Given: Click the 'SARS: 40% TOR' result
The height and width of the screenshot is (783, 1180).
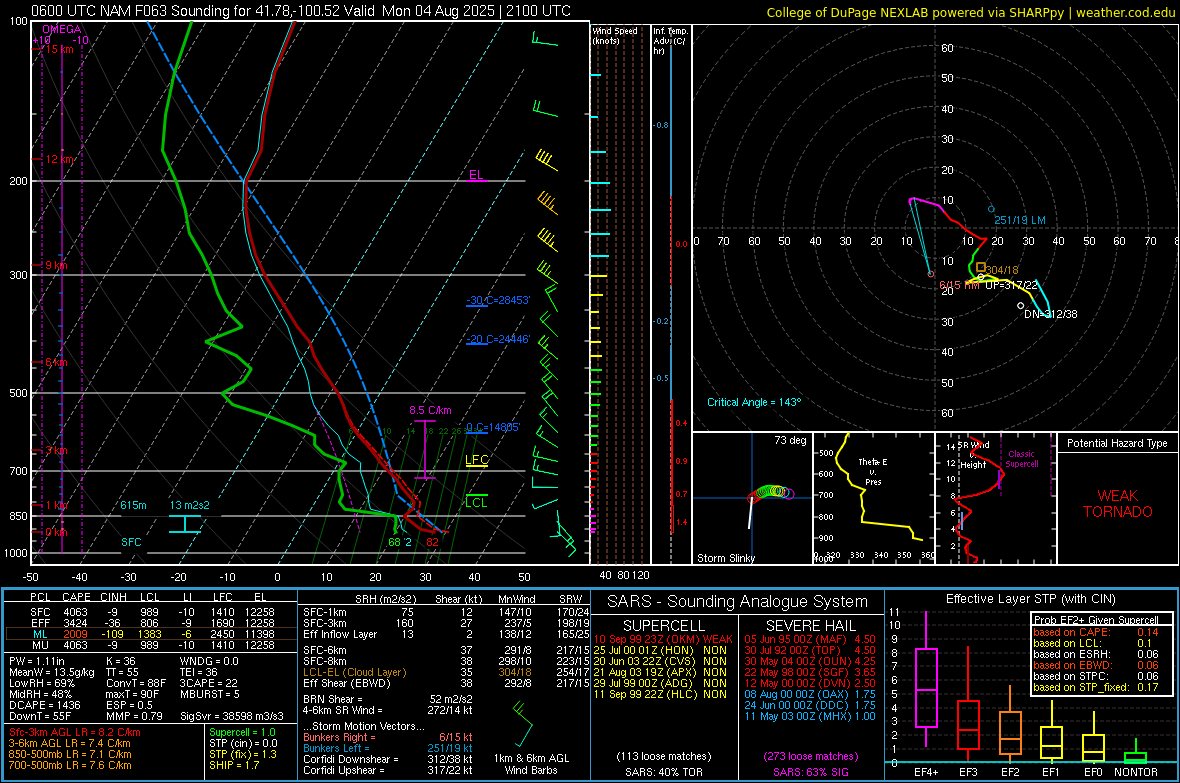Looking at the screenshot, I should click(x=663, y=772).
